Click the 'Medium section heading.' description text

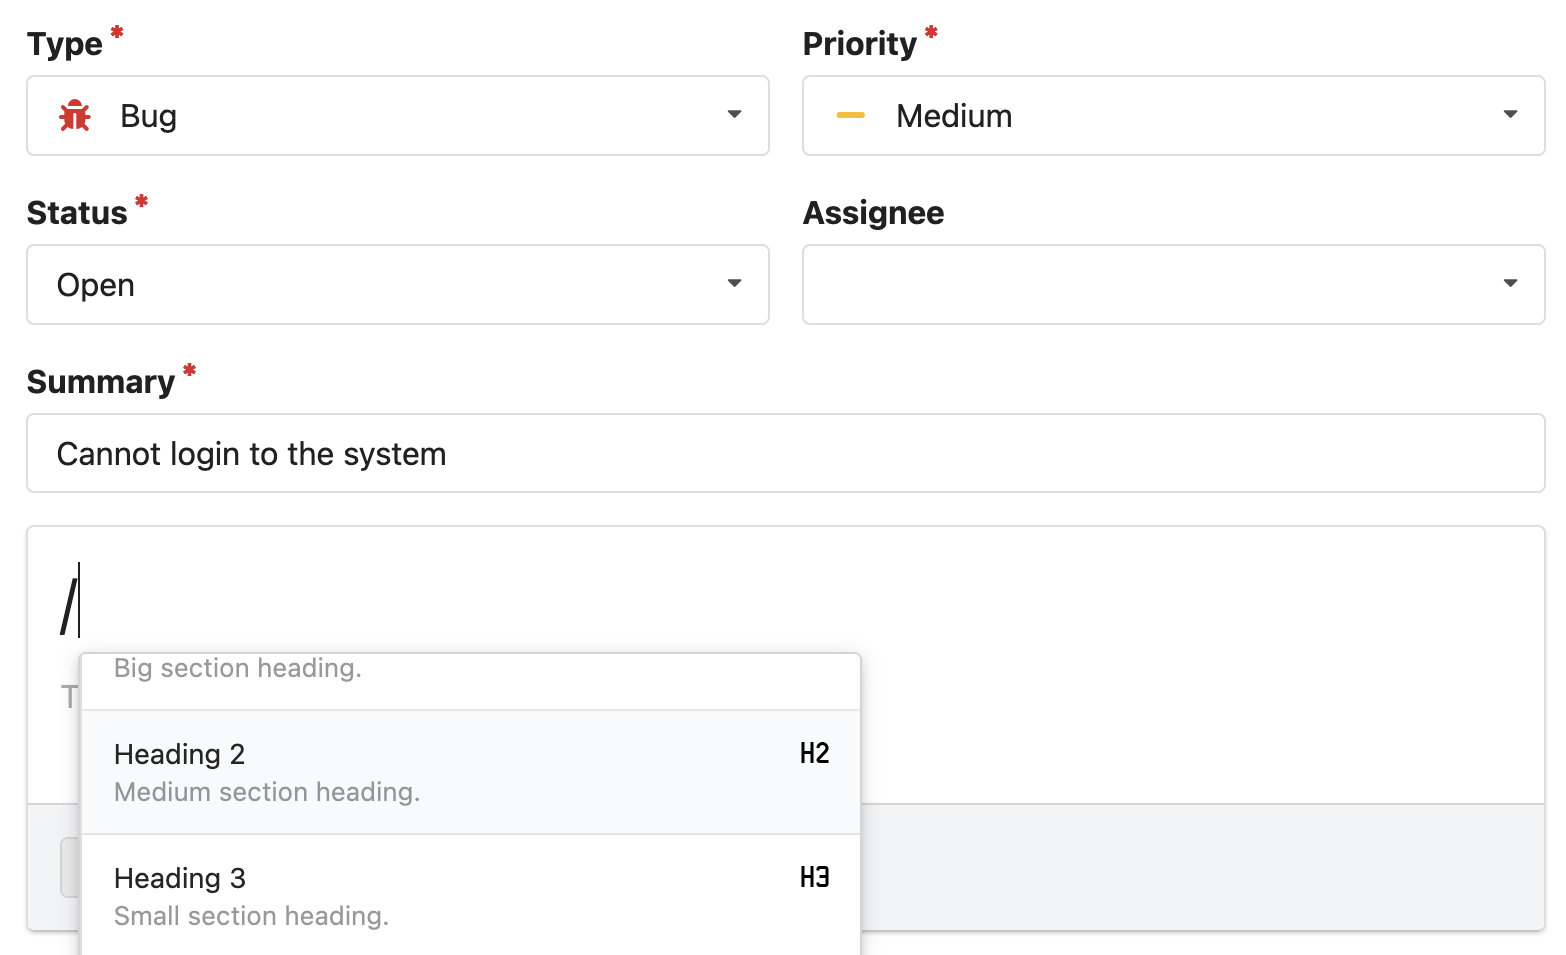coord(267,792)
